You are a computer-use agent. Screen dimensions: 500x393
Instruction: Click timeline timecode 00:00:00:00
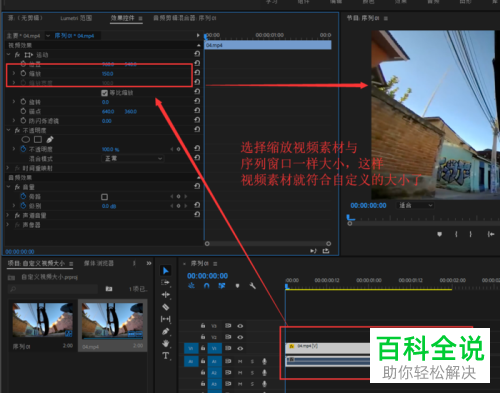click(207, 276)
